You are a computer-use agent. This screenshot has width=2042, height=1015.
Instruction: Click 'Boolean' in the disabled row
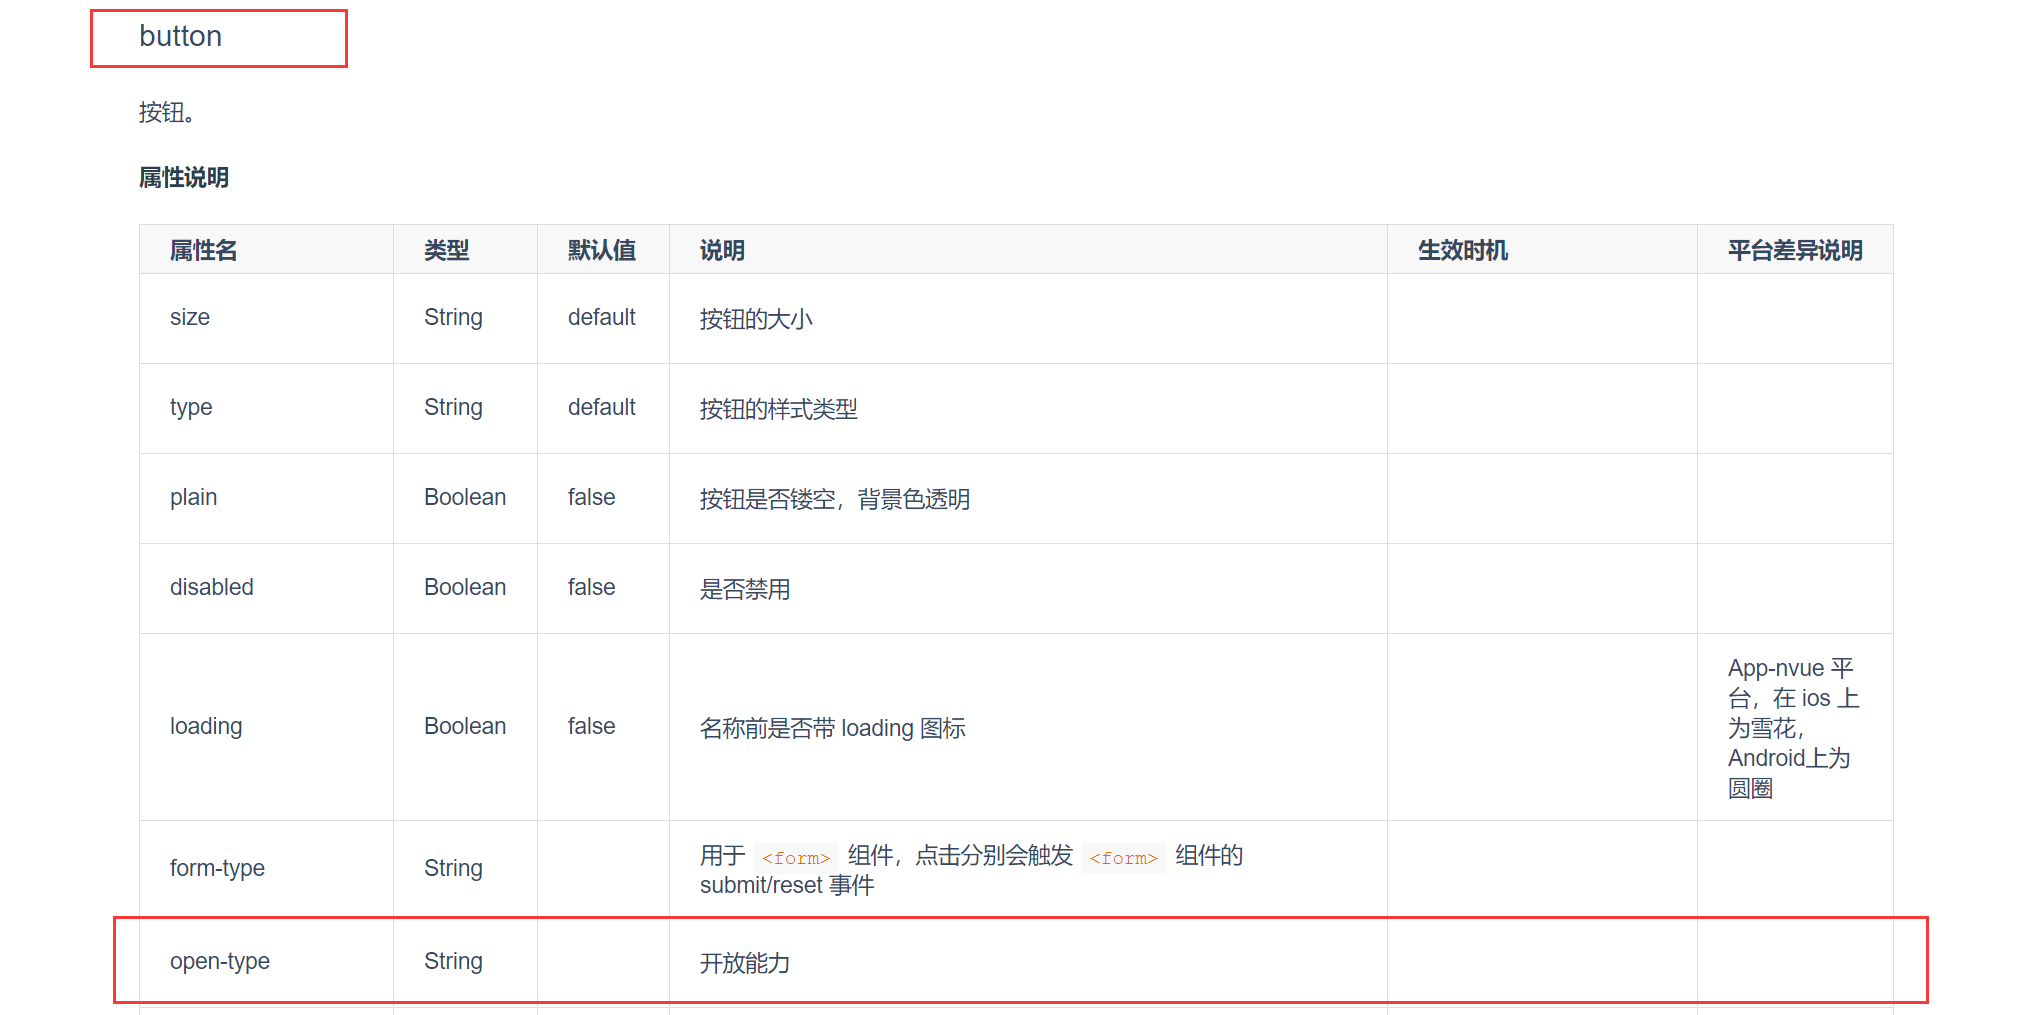465,587
